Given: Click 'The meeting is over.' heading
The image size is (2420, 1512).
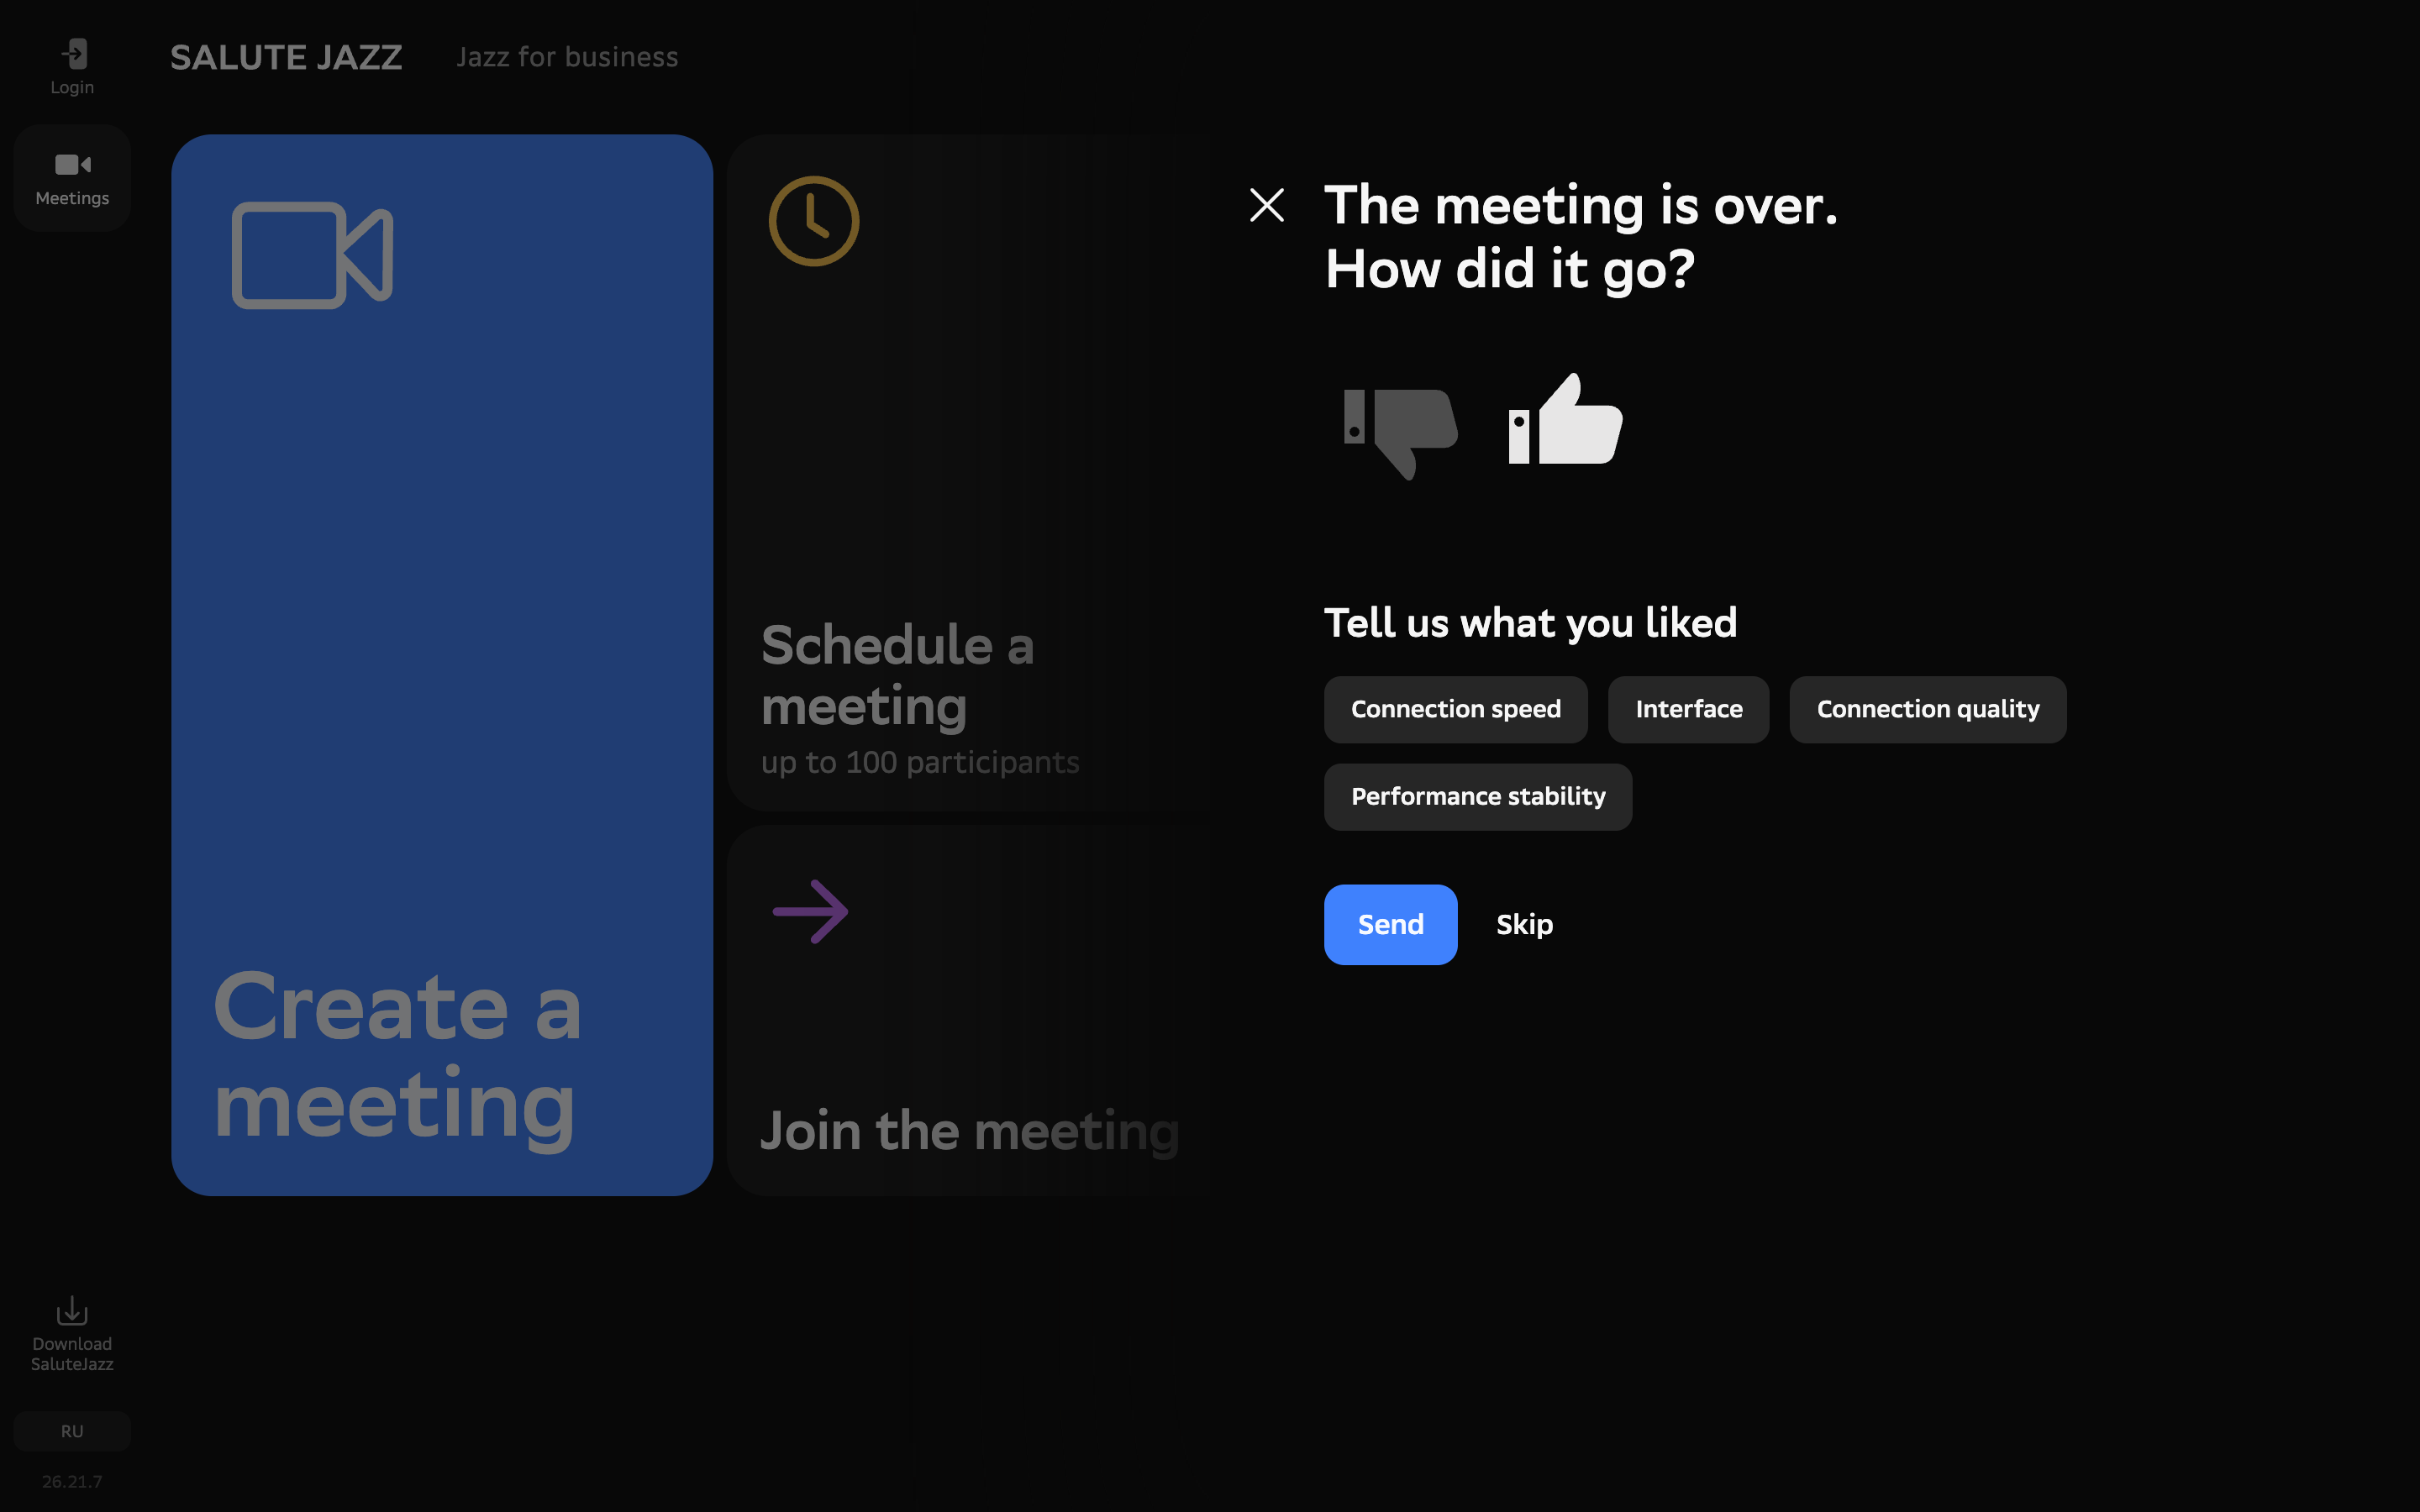Looking at the screenshot, I should point(1581,205).
